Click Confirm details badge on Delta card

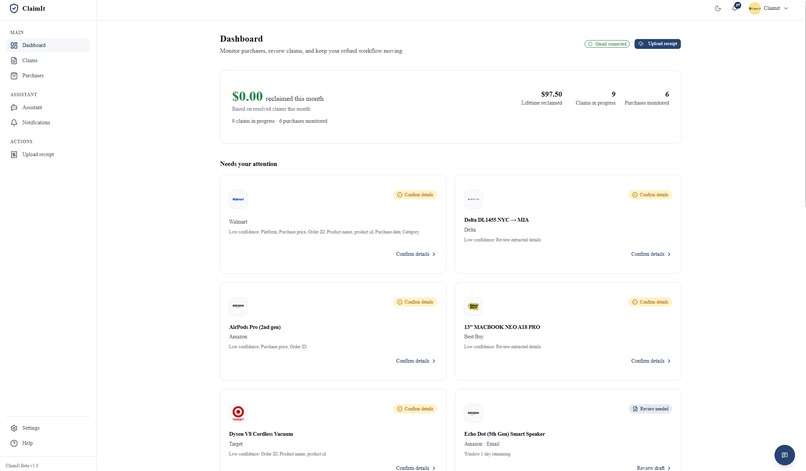click(650, 195)
